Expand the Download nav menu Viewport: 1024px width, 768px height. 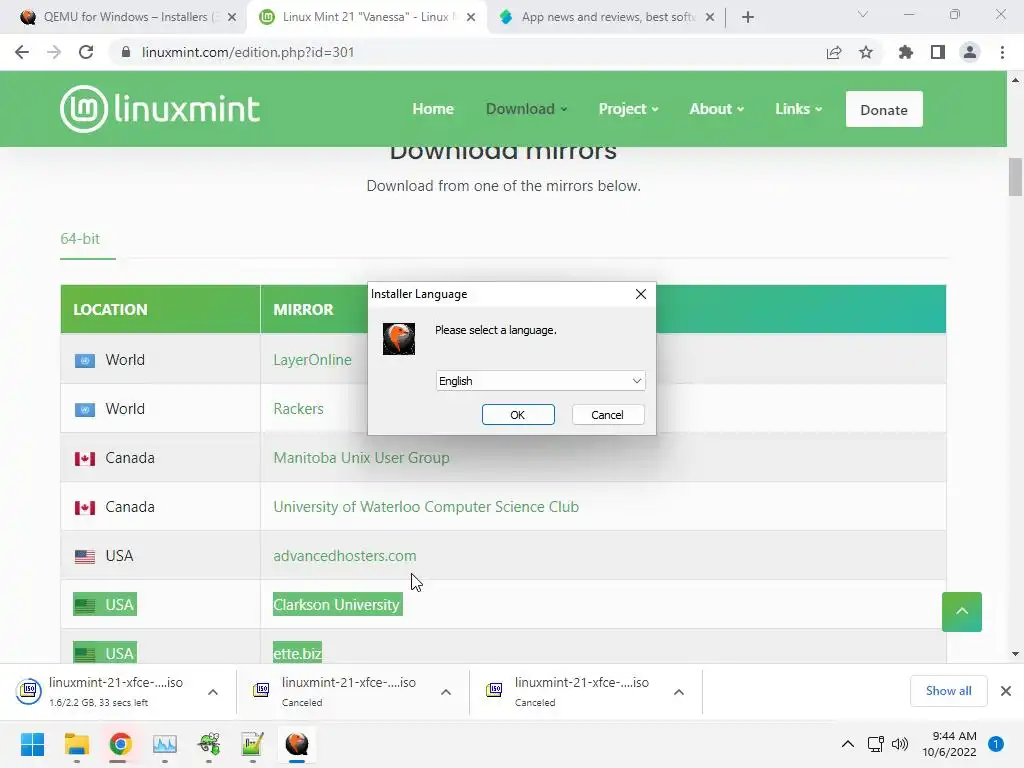(526, 109)
